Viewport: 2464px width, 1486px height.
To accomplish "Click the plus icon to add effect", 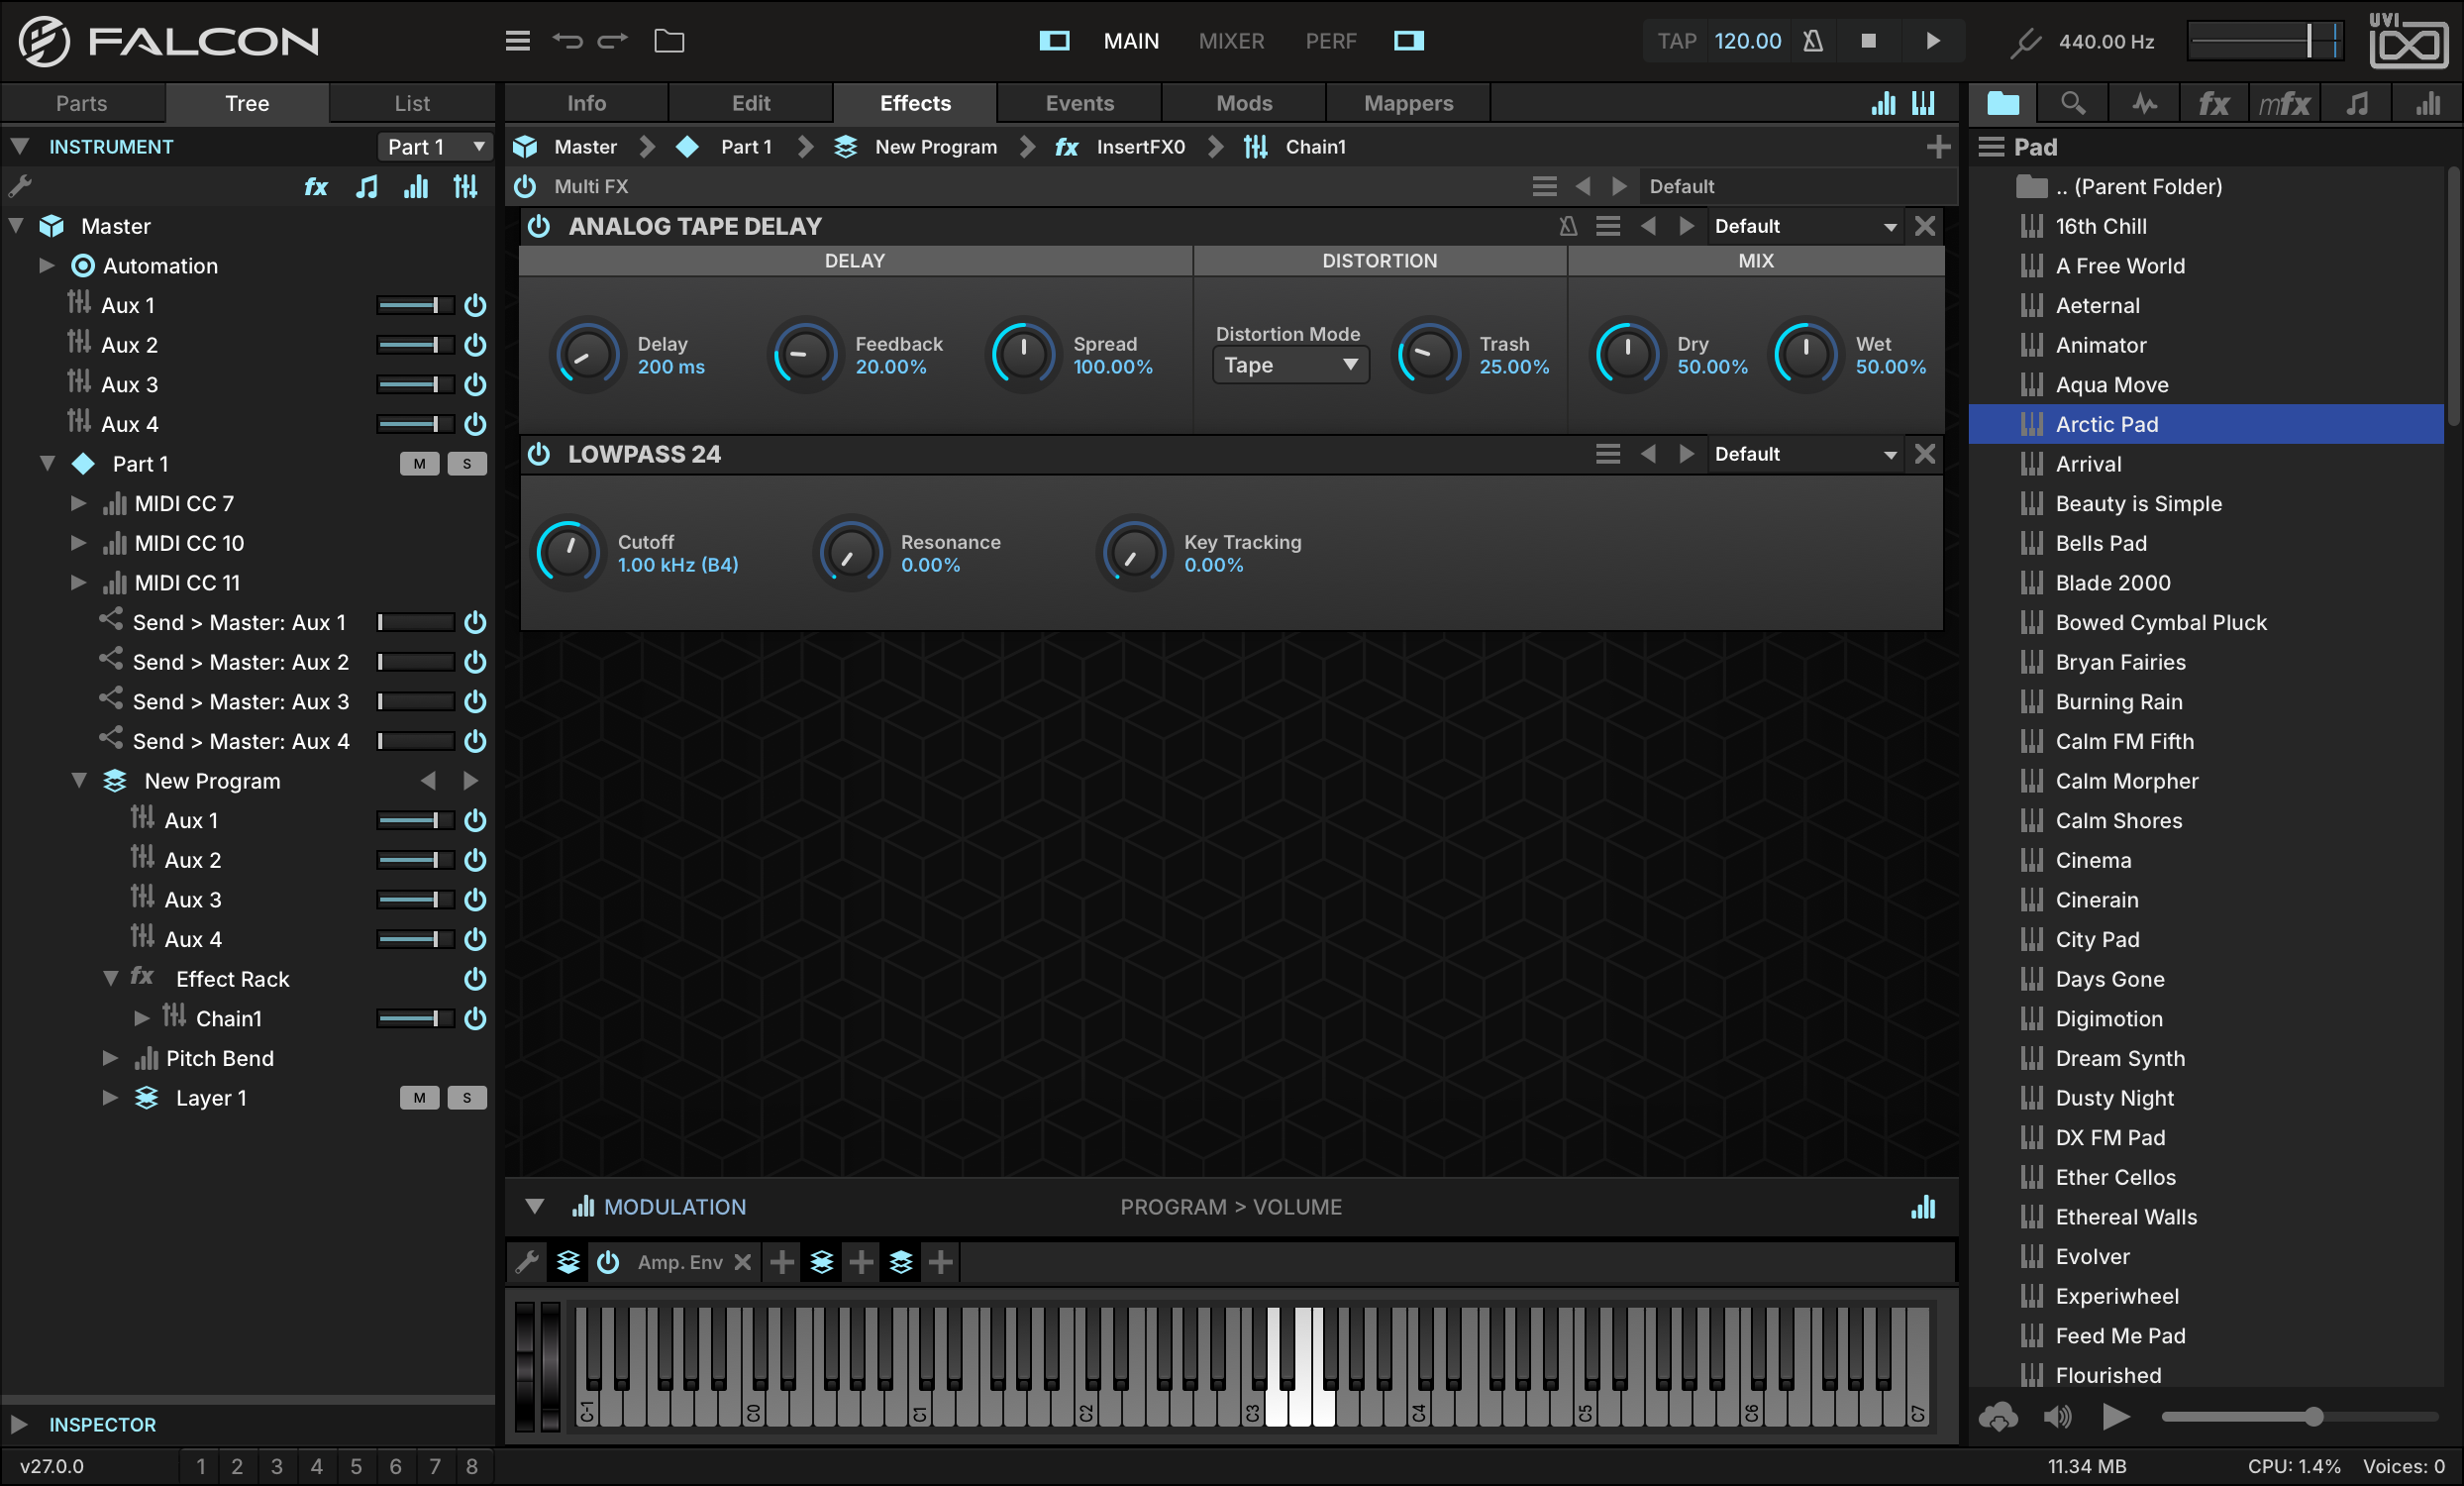I will pyautogui.click(x=1938, y=147).
